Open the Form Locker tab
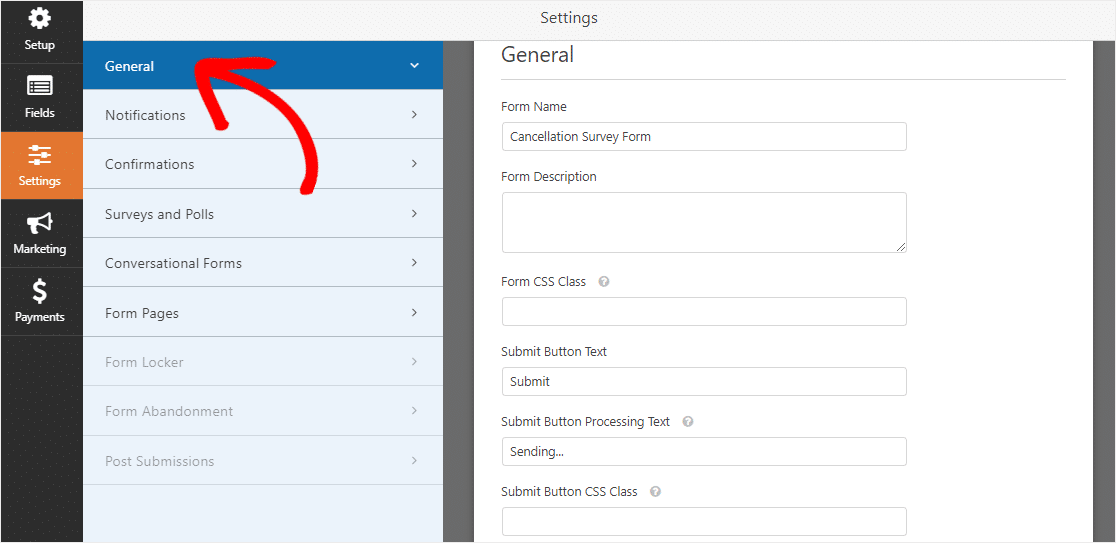Image resolution: width=1116 pixels, height=543 pixels. point(263,362)
